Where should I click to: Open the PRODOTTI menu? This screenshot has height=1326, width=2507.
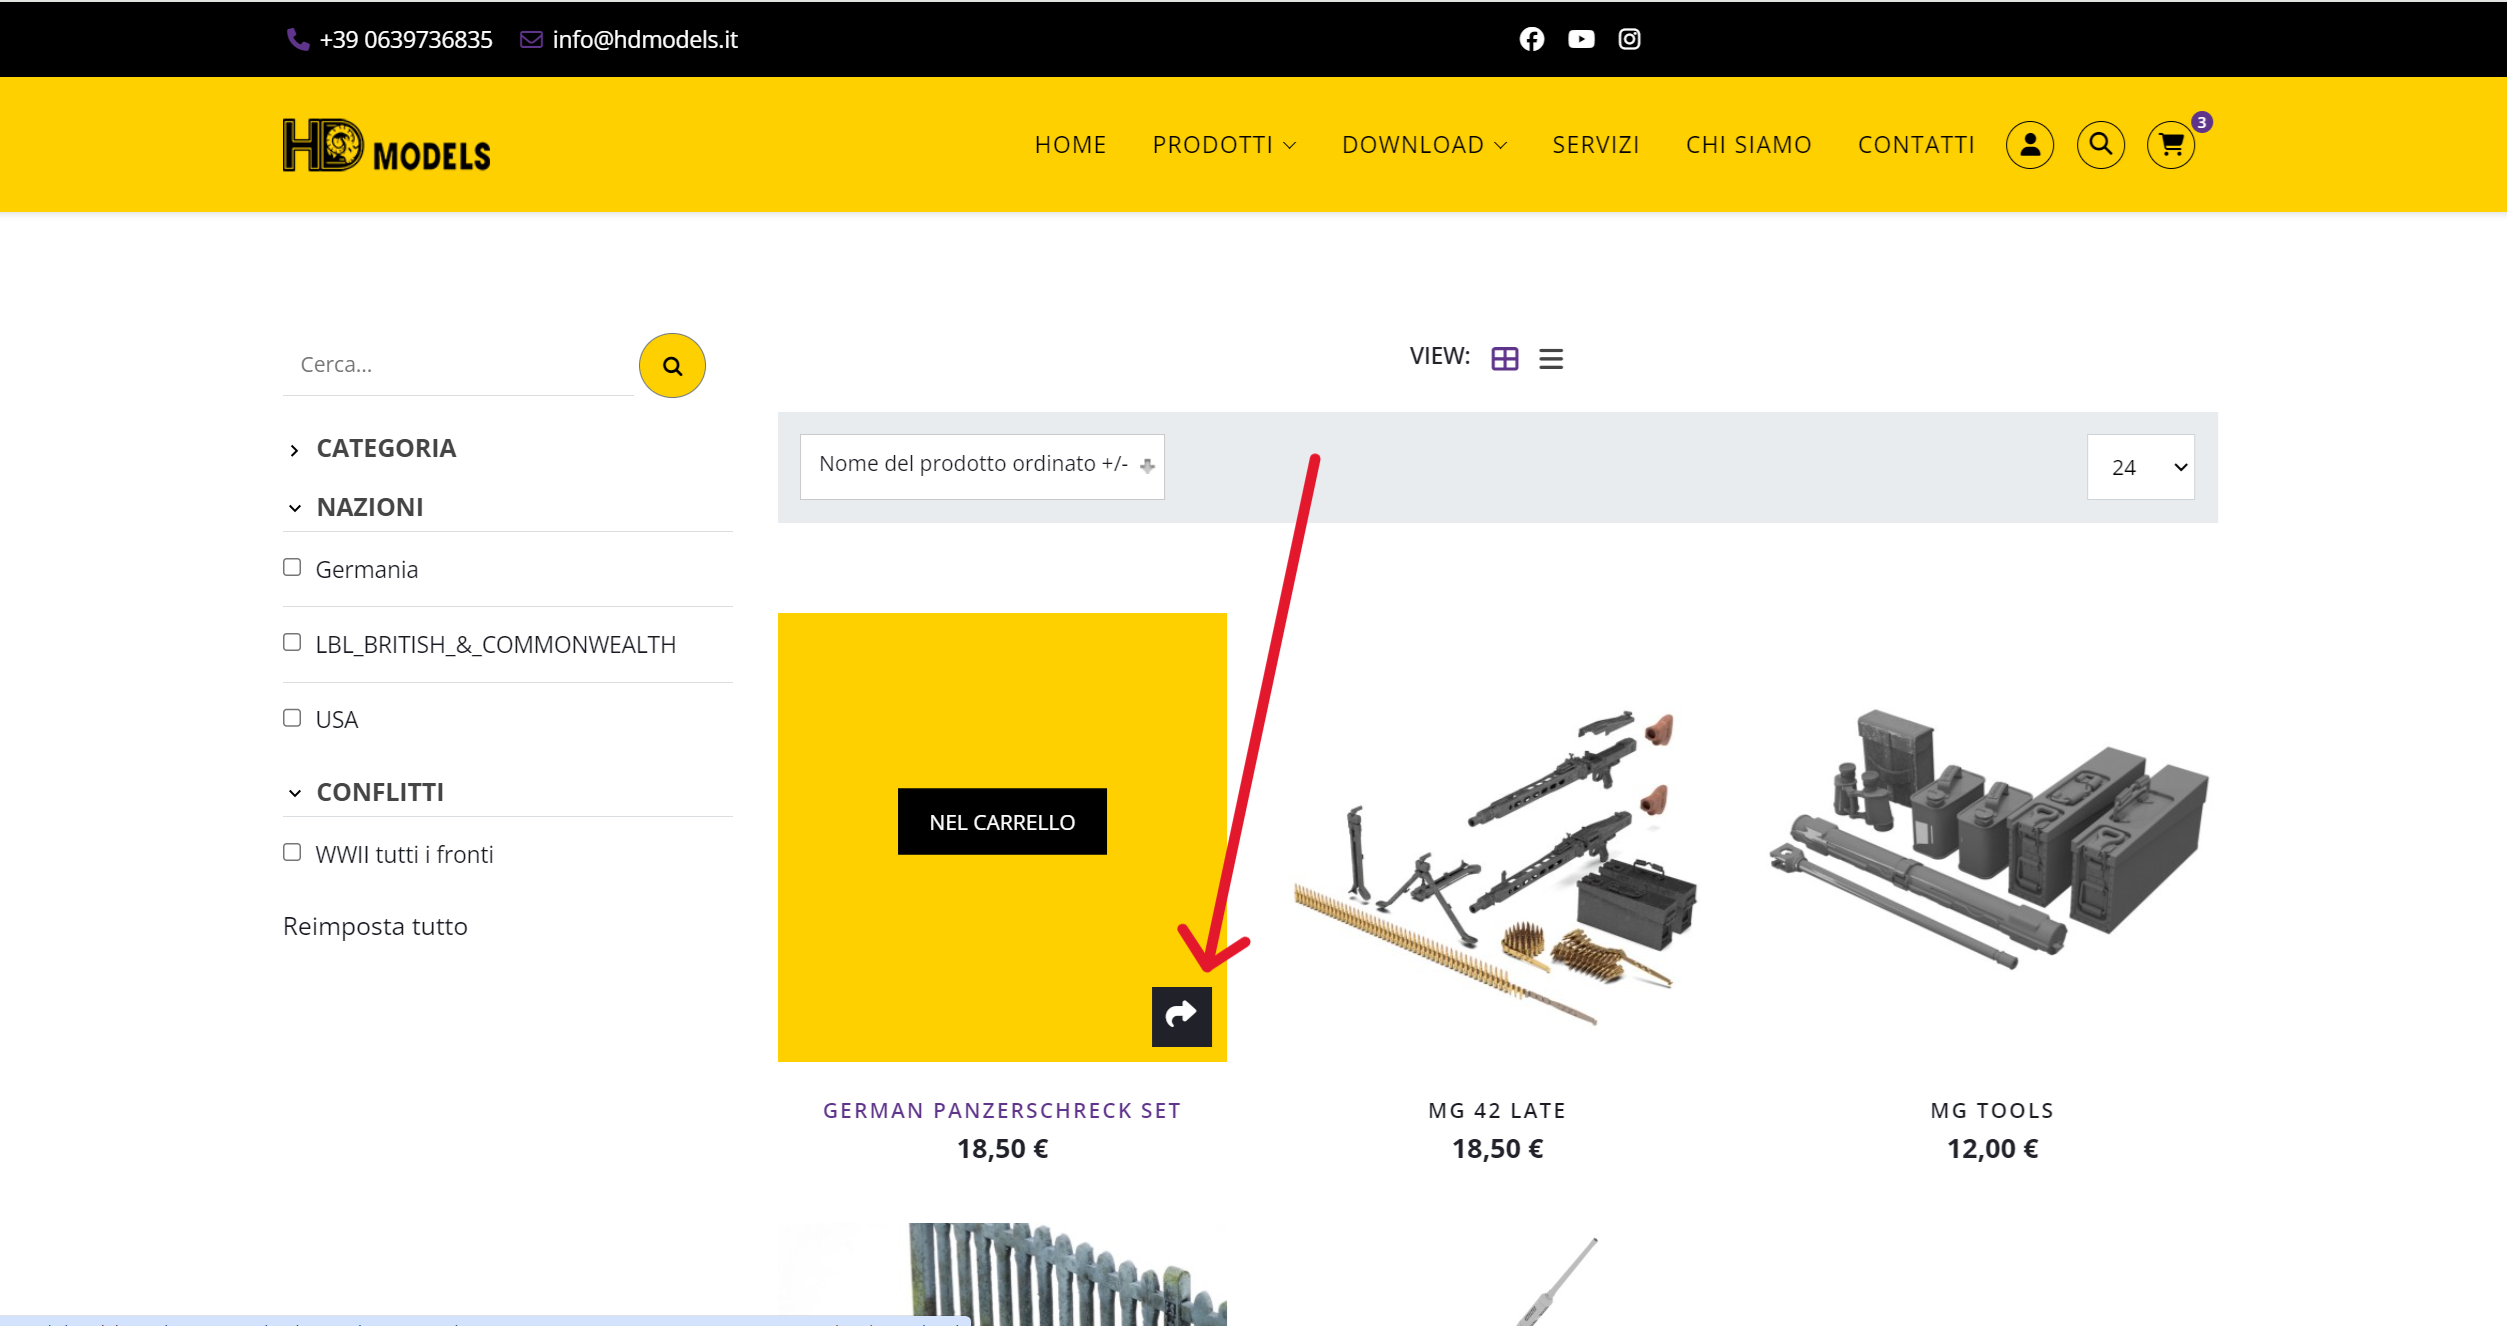click(x=1223, y=145)
